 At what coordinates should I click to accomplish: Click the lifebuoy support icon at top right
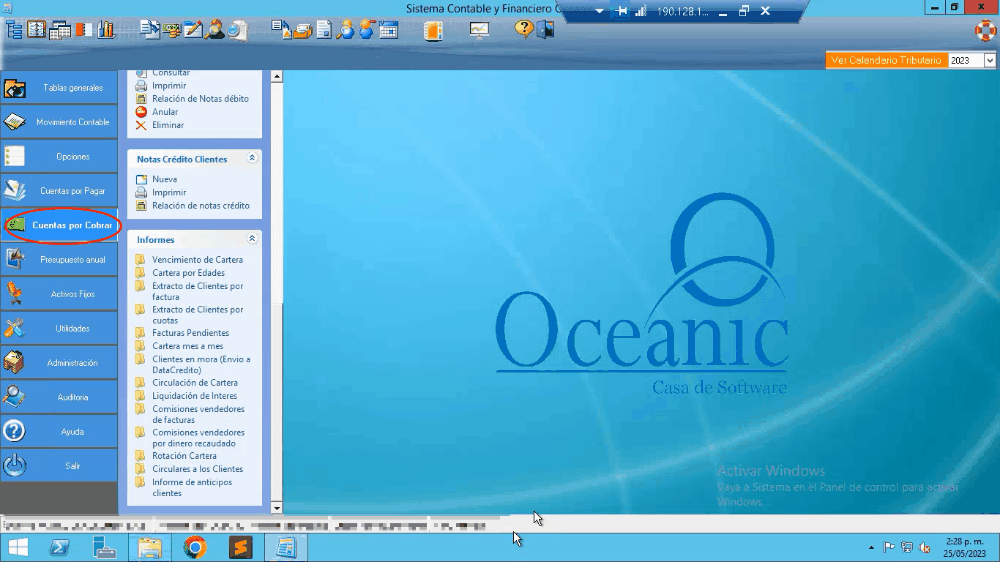[985, 30]
